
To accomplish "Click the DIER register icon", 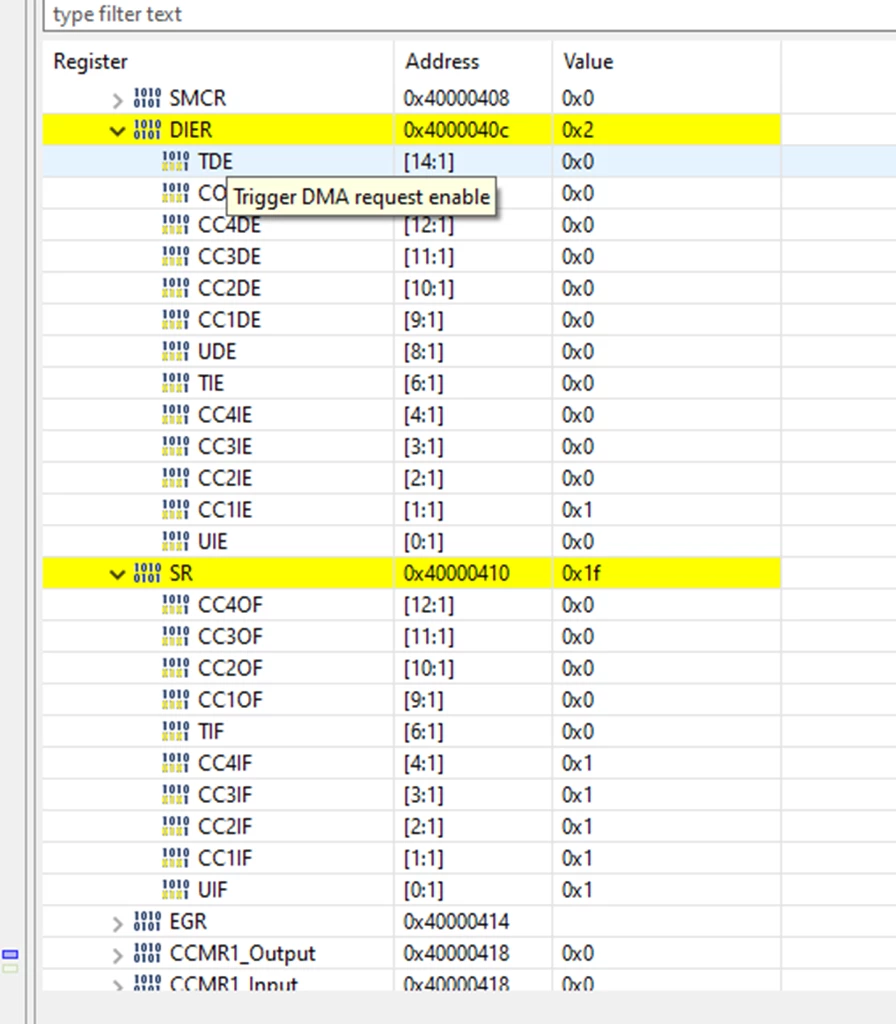I will coord(147,129).
